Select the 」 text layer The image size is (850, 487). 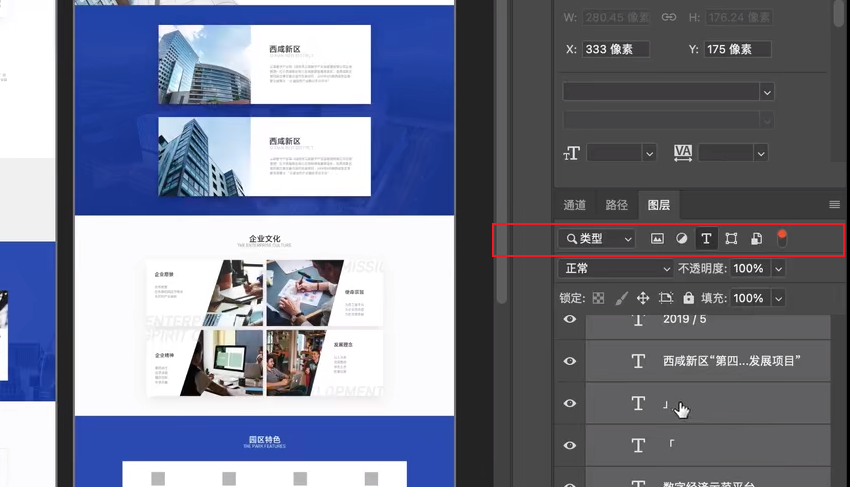(708, 403)
